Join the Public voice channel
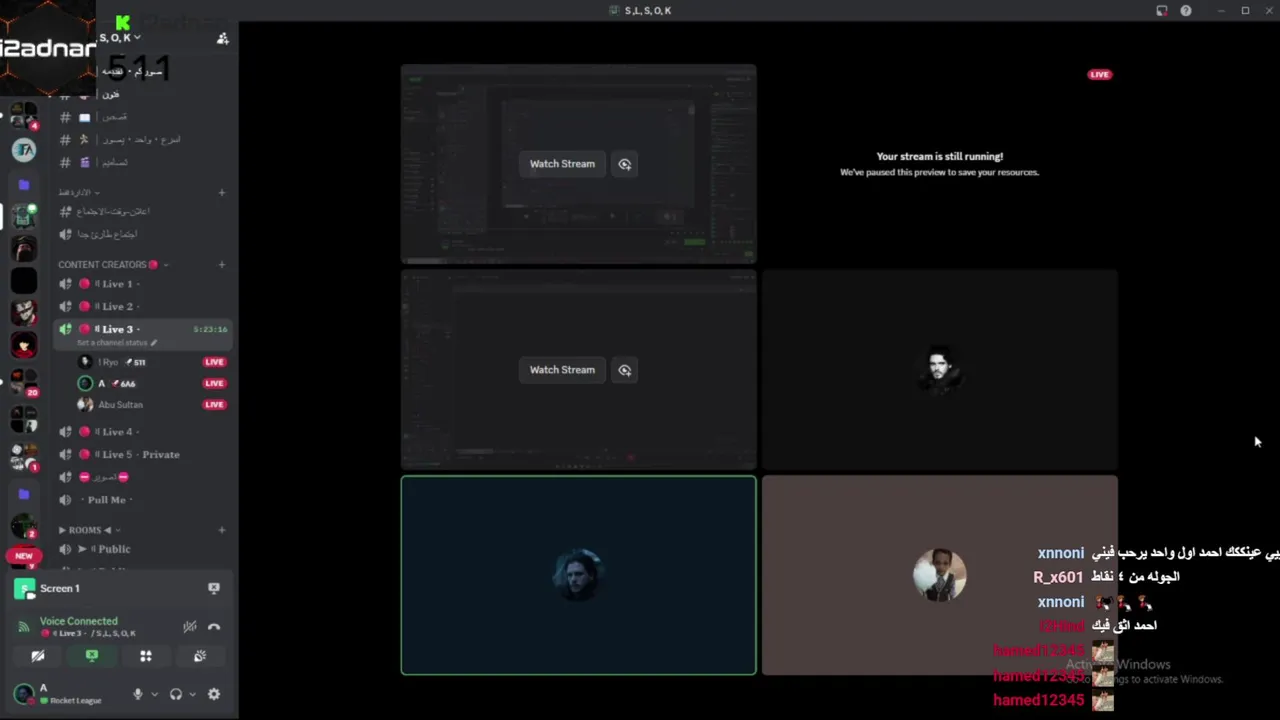 143,549
